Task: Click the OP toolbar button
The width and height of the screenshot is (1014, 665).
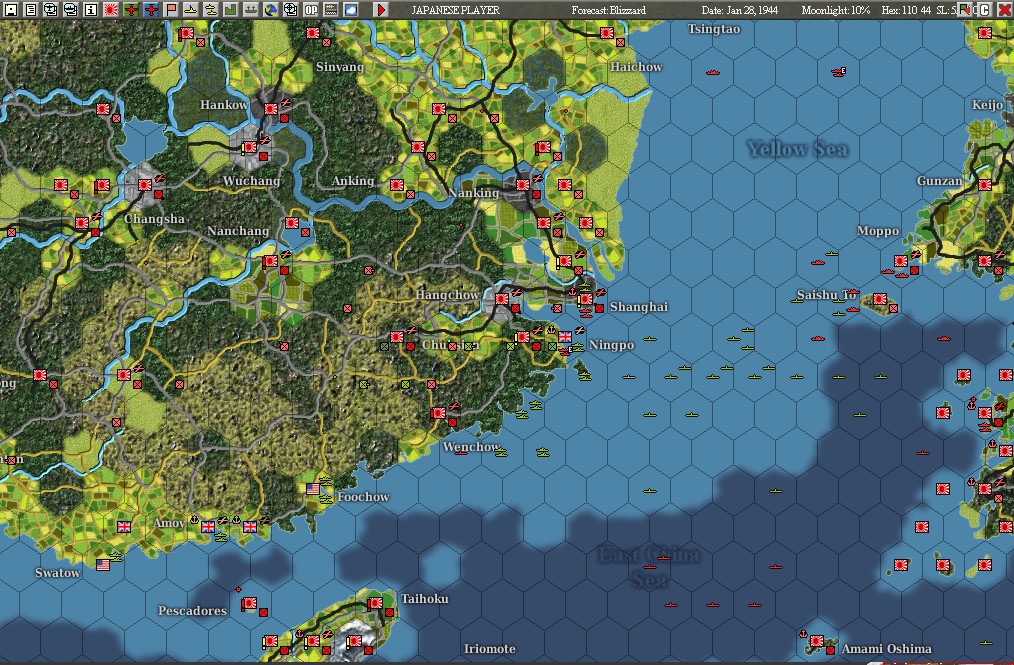Action: 311,10
